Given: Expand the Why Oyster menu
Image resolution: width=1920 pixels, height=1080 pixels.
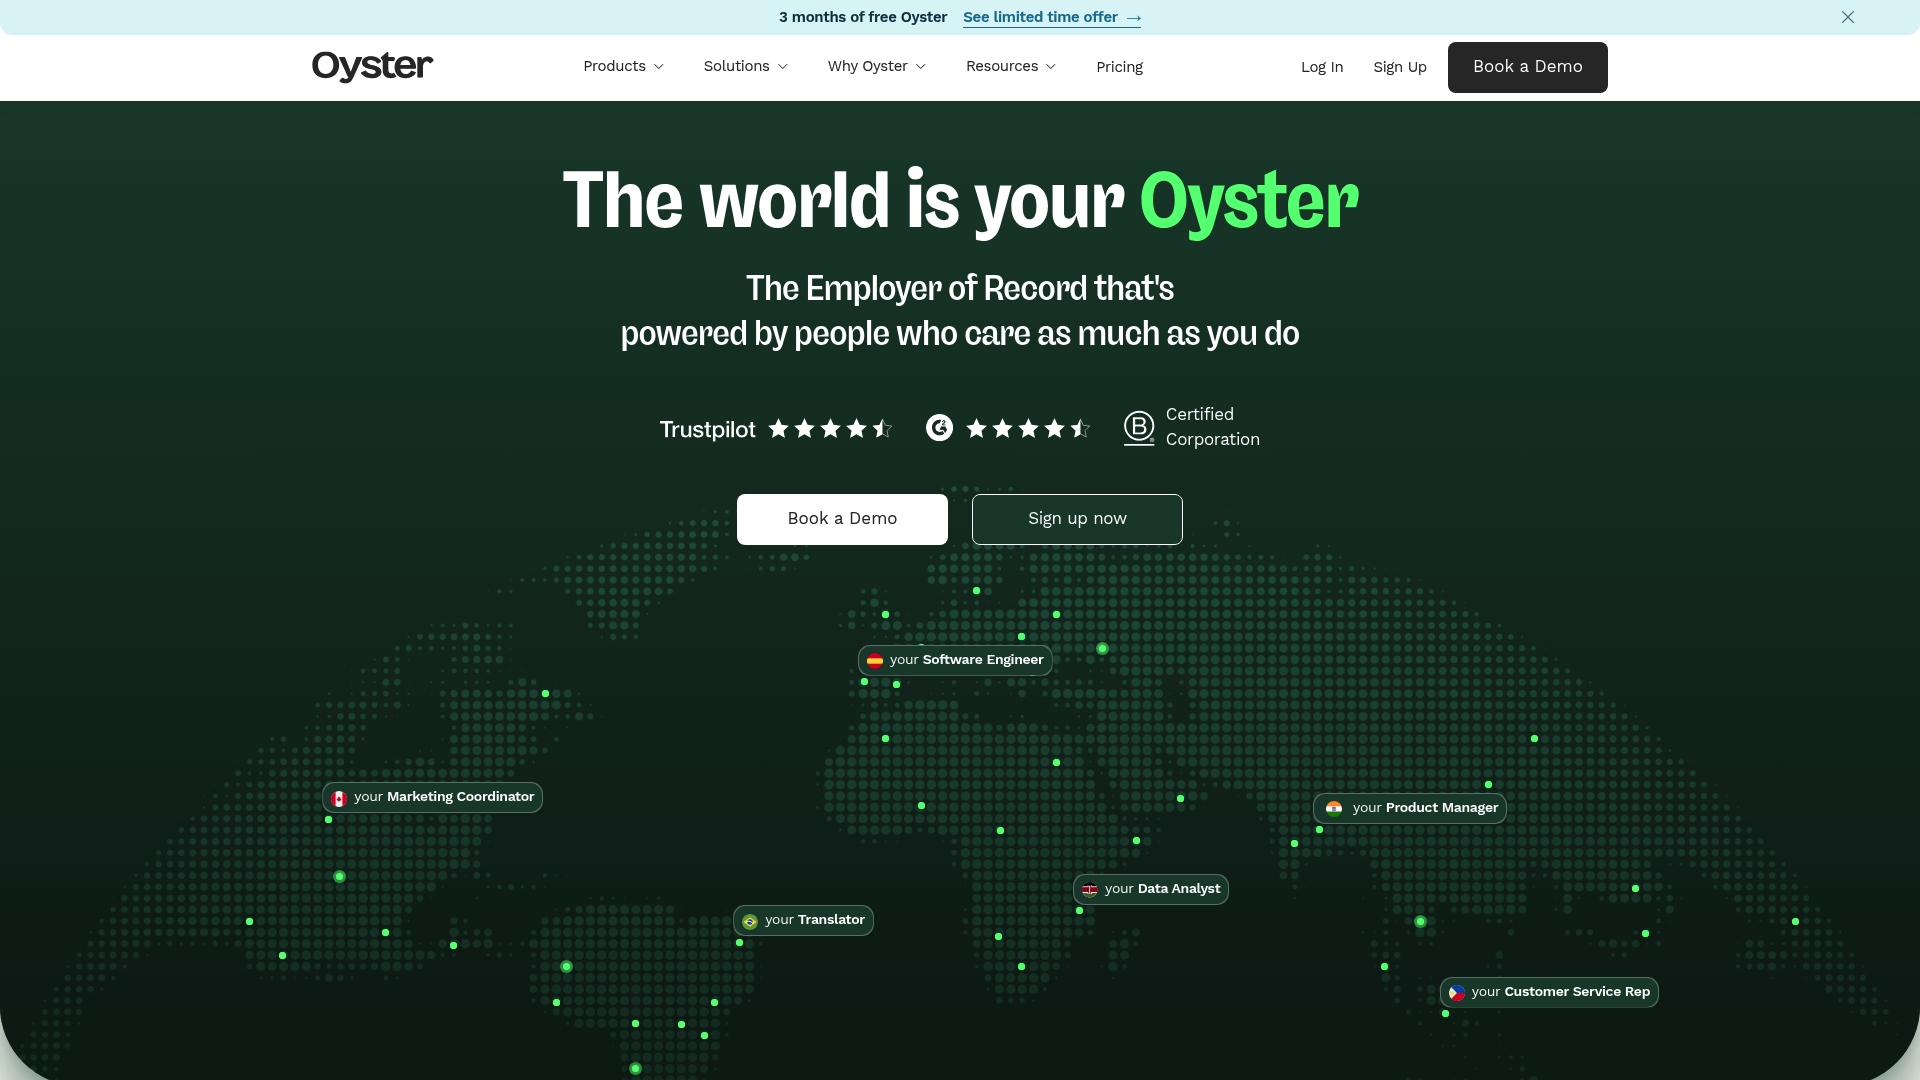Looking at the screenshot, I should click(876, 66).
